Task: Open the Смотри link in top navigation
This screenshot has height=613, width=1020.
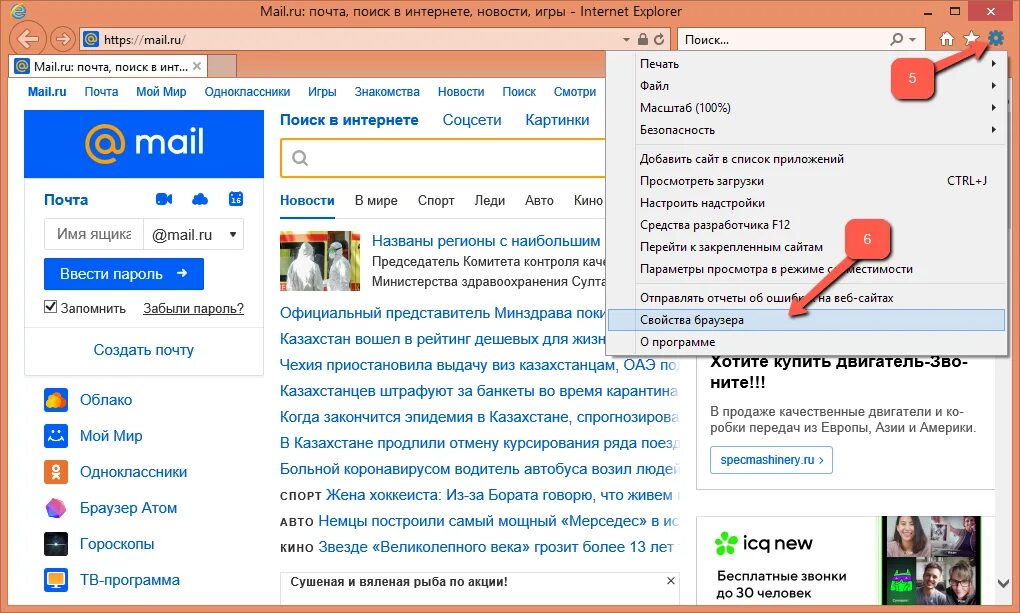Action: tap(575, 92)
